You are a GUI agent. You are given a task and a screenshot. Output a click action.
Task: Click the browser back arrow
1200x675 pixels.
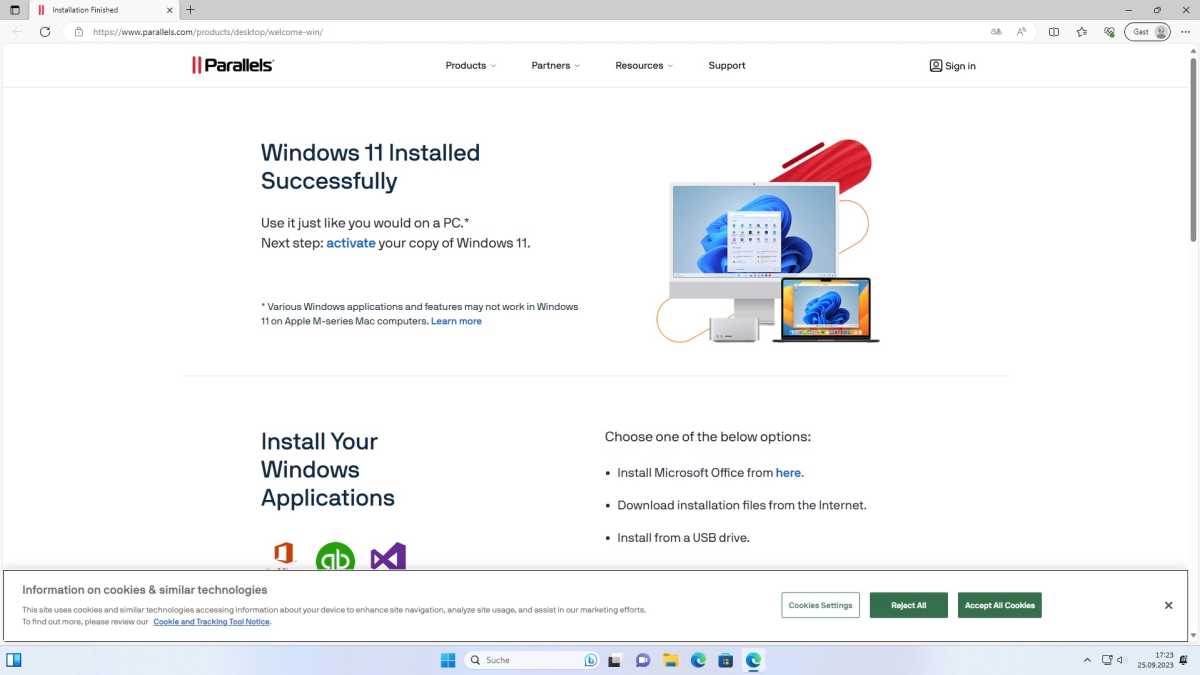(17, 32)
